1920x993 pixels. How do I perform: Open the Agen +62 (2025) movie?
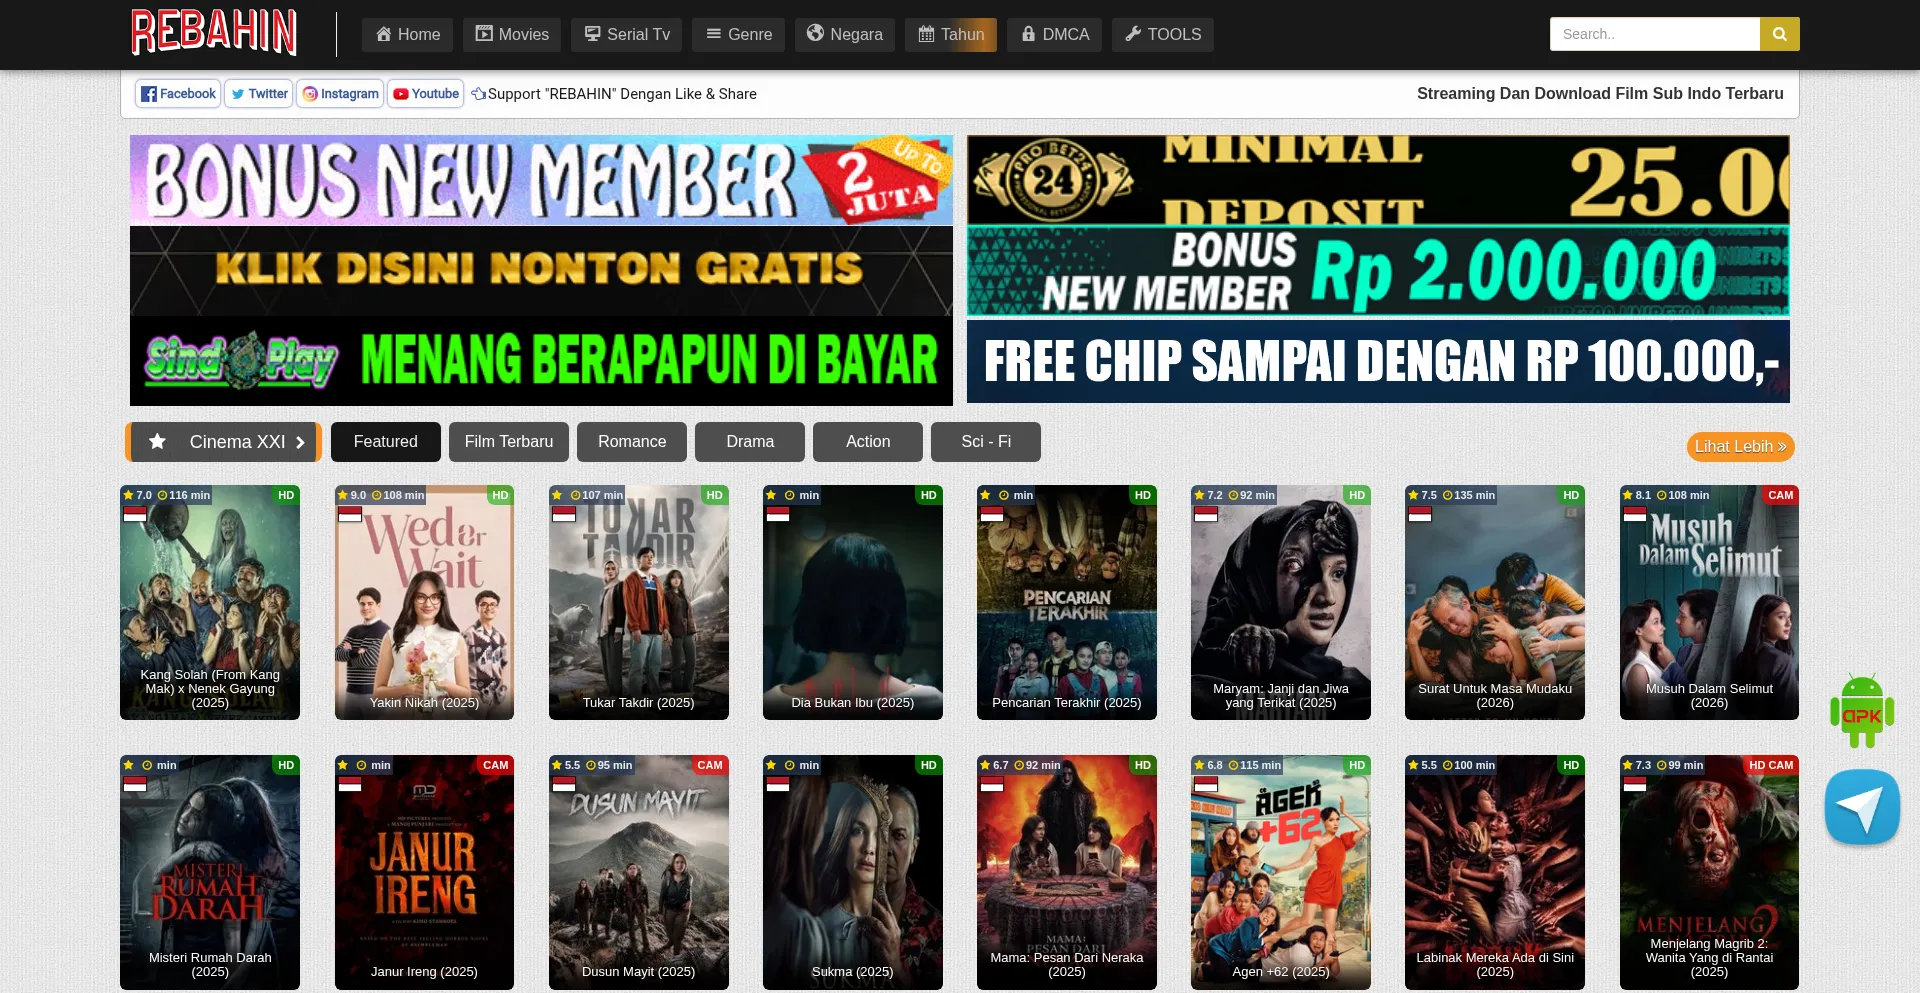point(1281,872)
